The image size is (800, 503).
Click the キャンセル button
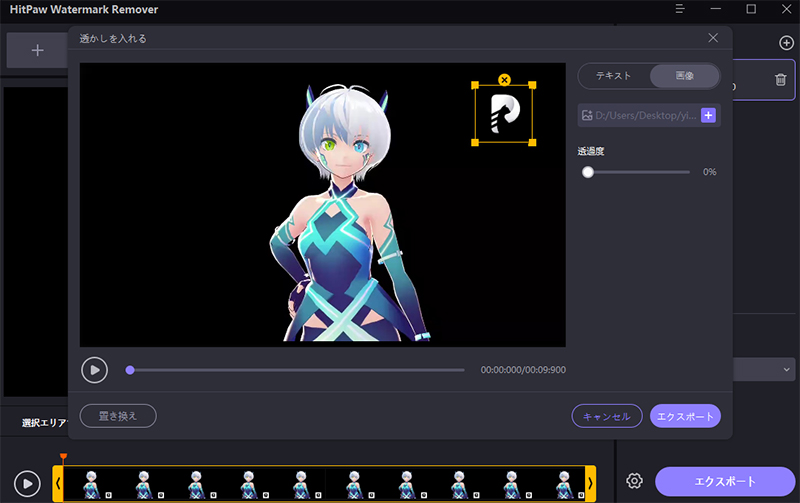607,416
